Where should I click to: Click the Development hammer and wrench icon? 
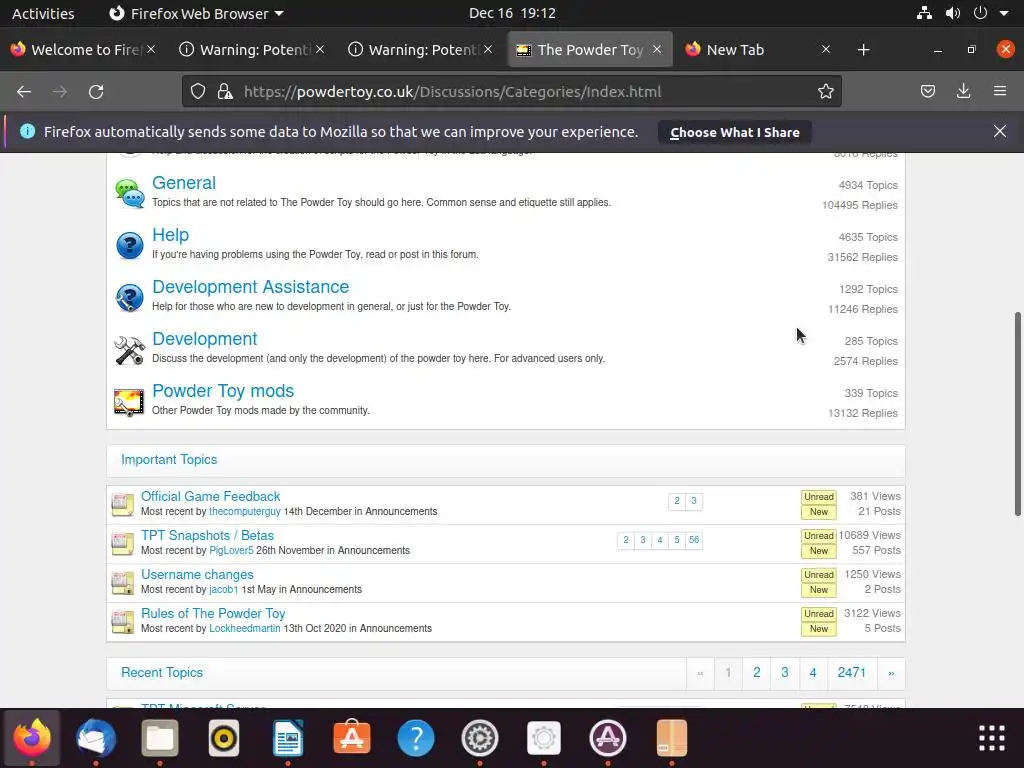click(x=129, y=350)
